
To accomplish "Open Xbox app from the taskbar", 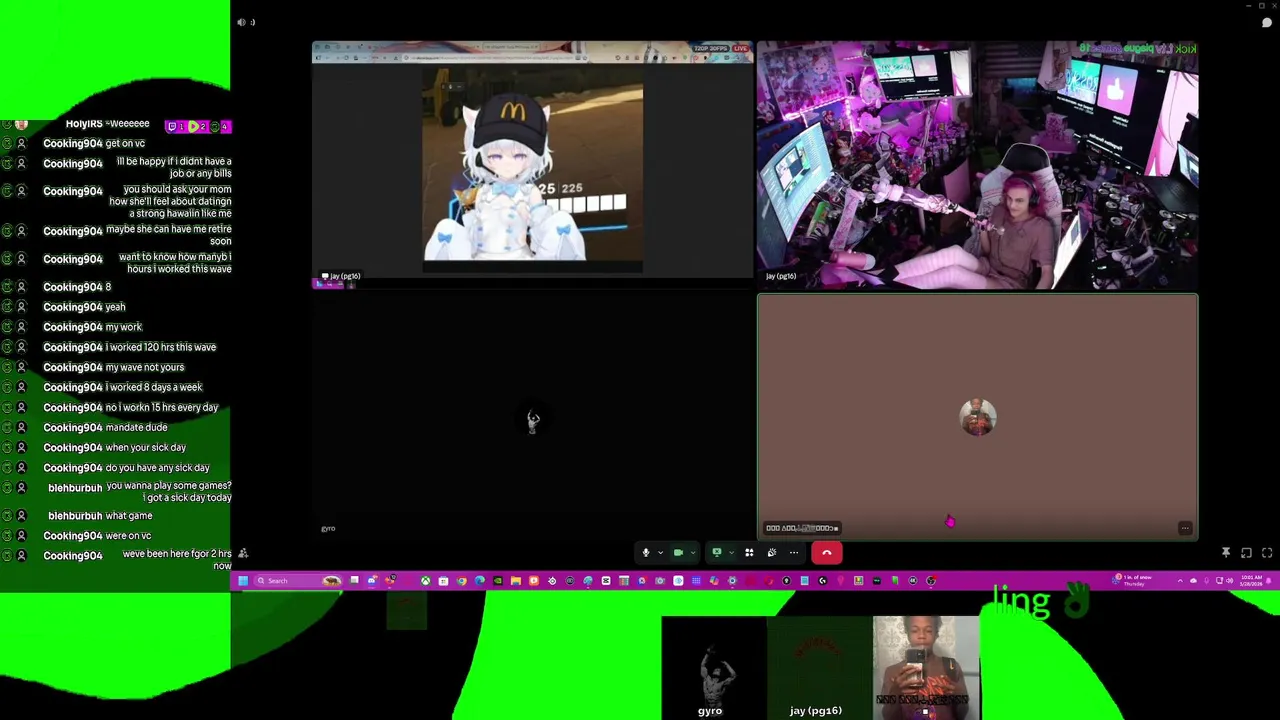I will point(425,580).
